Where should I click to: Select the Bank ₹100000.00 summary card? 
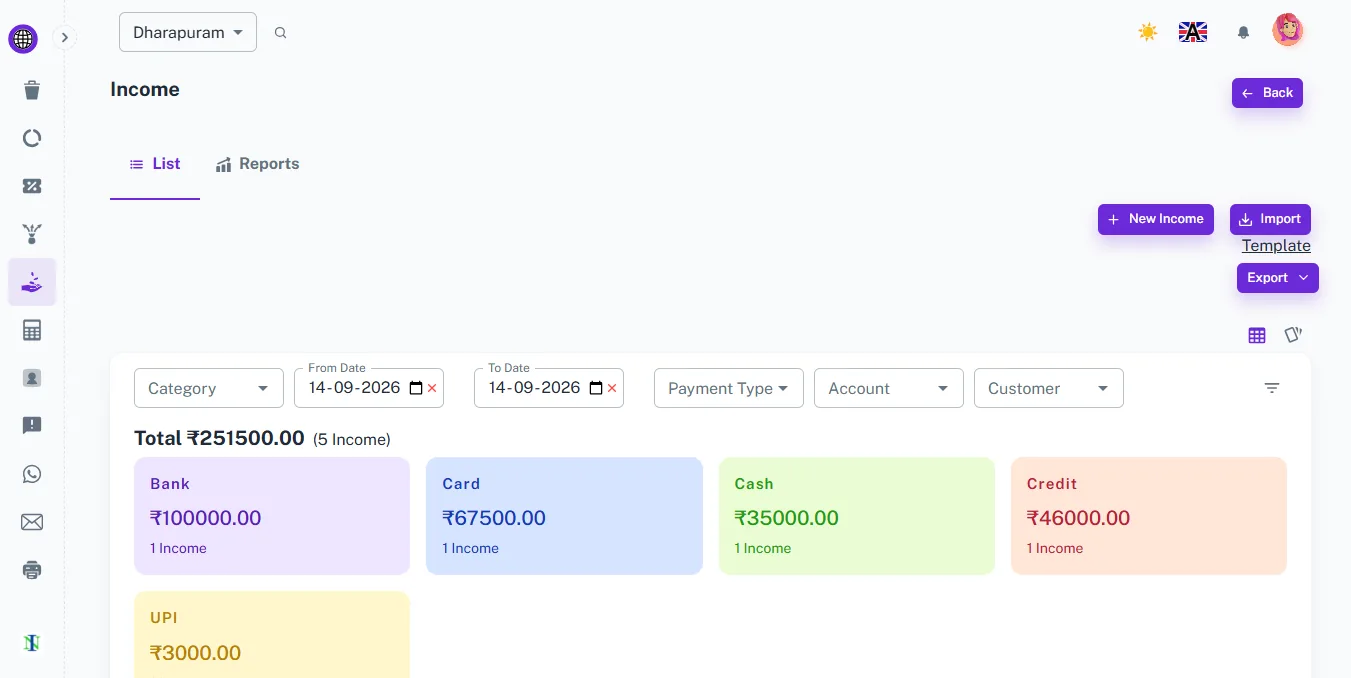click(272, 516)
